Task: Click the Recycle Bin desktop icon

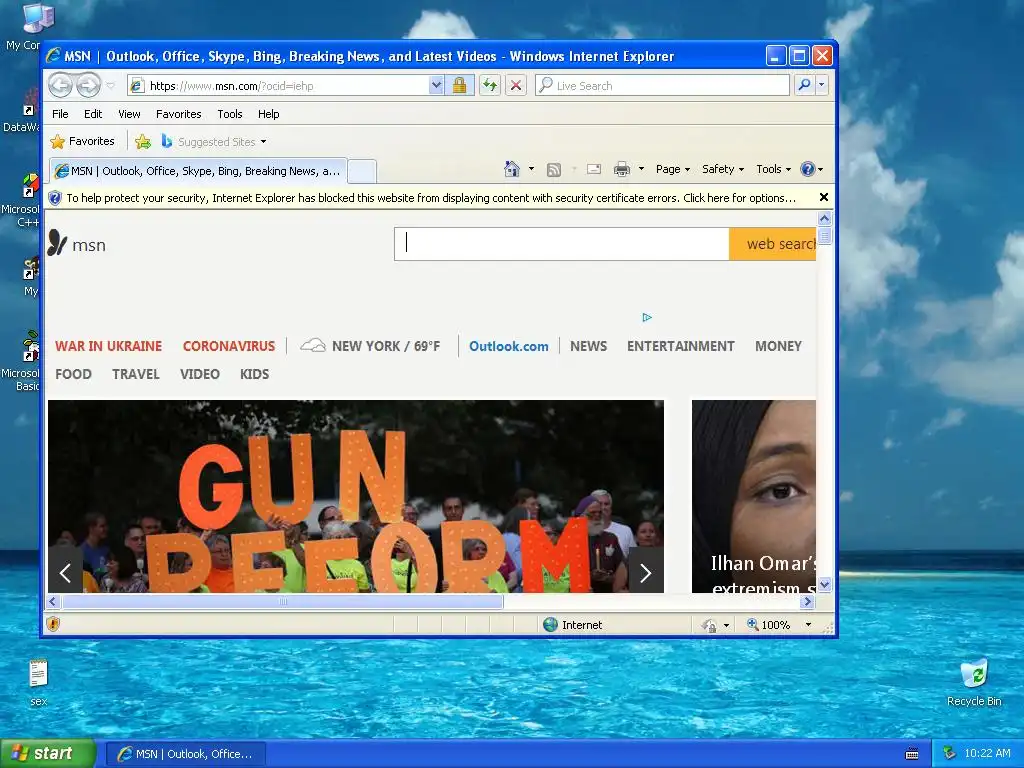Action: tap(974, 683)
